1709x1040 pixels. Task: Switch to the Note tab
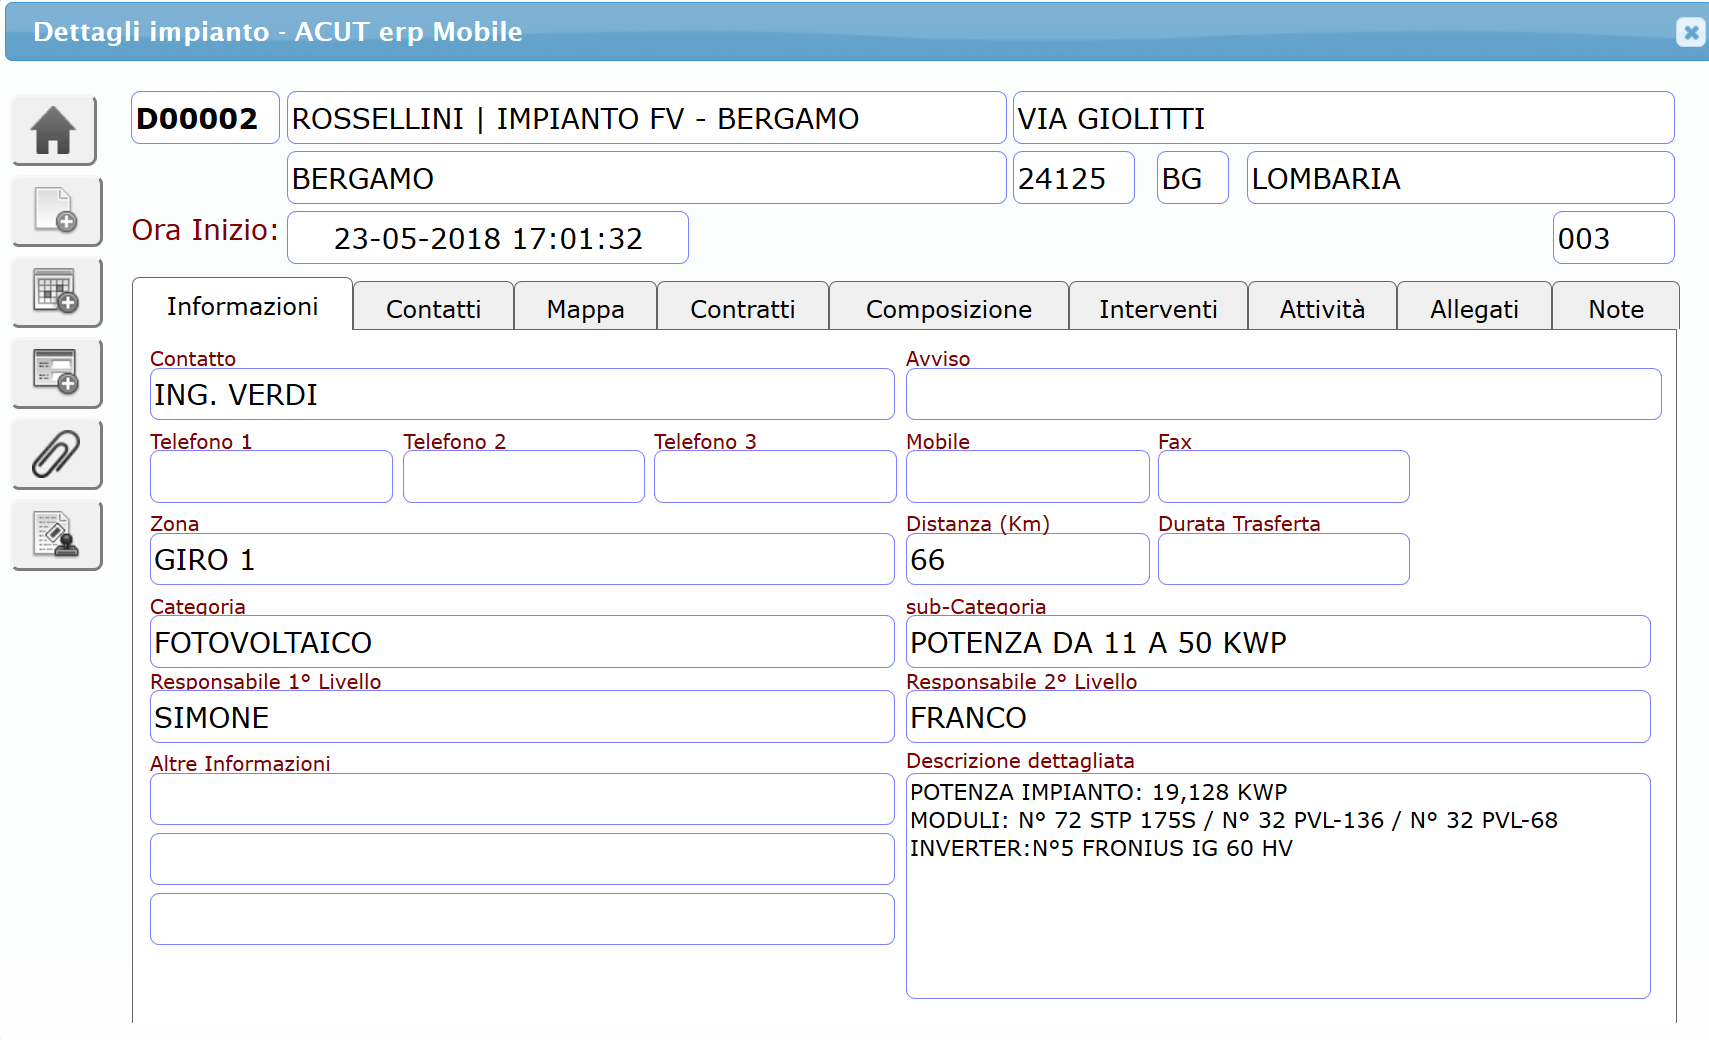1615,309
